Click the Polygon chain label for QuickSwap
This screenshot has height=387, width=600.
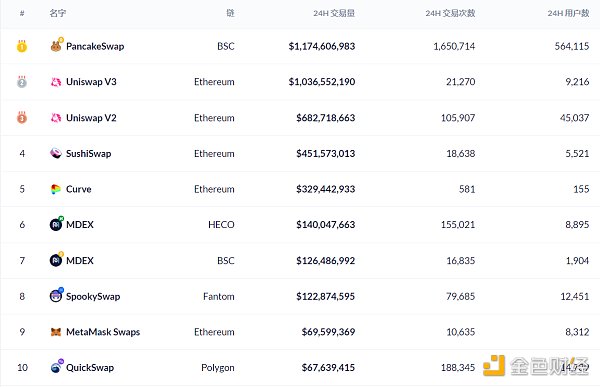218,368
